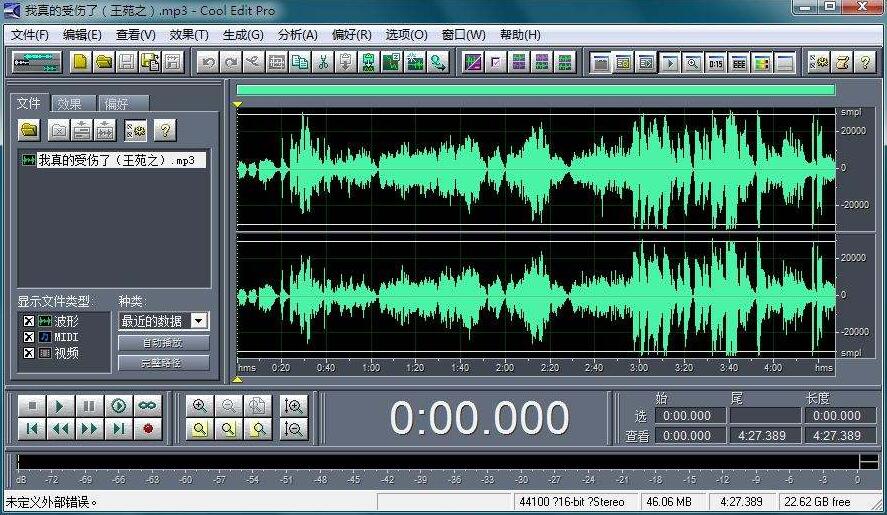Create a new file with the yellow page icon
Image resolution: width=887 pixels, height=515 pixels.
[x=80, y=62]
